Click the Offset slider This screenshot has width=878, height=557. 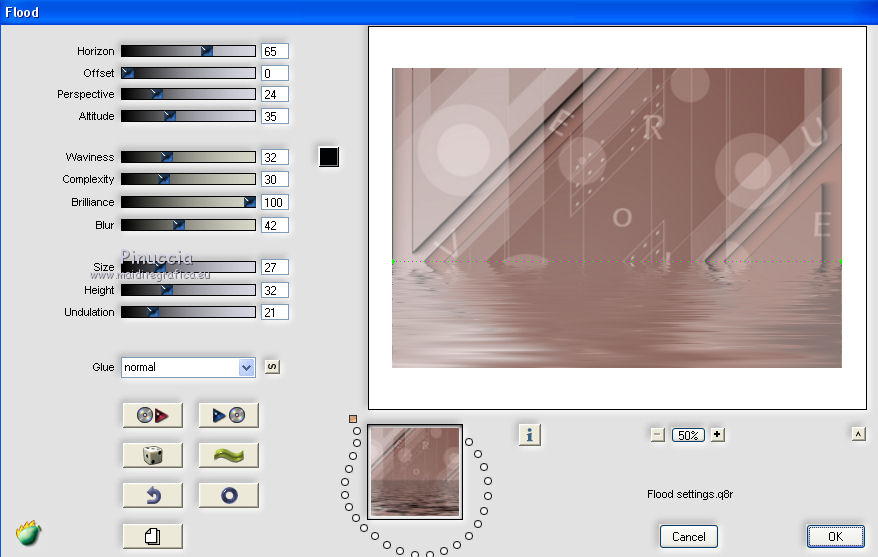click(x=188, y=73)
